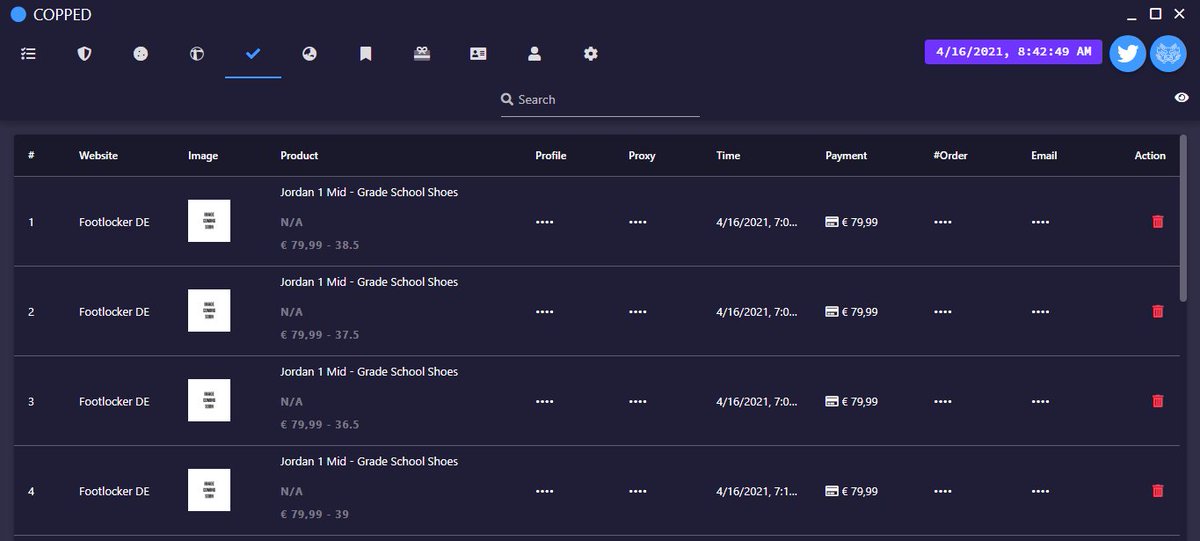Image resolution: width=1200 pixels, height=541 pixels.
Task: Click the Time column header
Action: (x=728, y=156)
